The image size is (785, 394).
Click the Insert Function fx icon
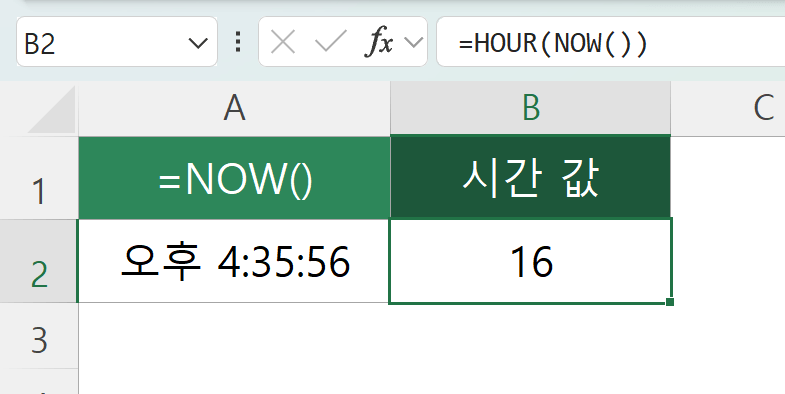point(378,43)
